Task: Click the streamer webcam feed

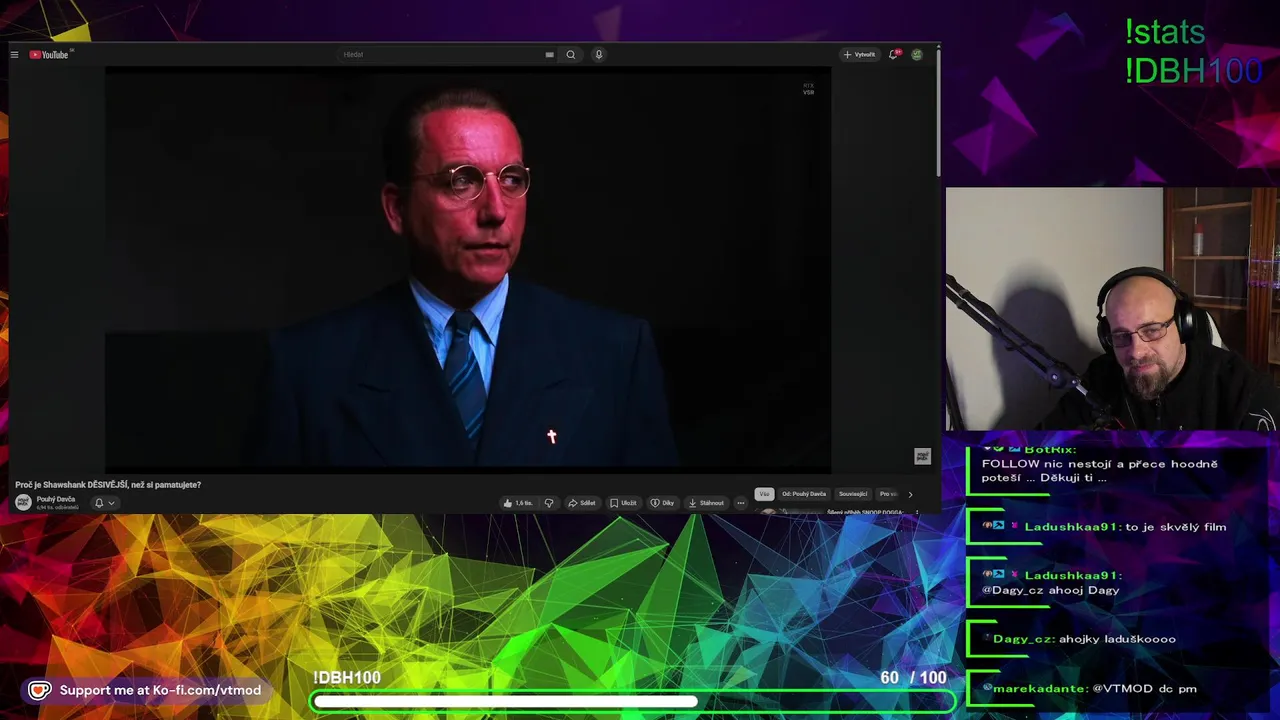Action: pos(1112,309)
